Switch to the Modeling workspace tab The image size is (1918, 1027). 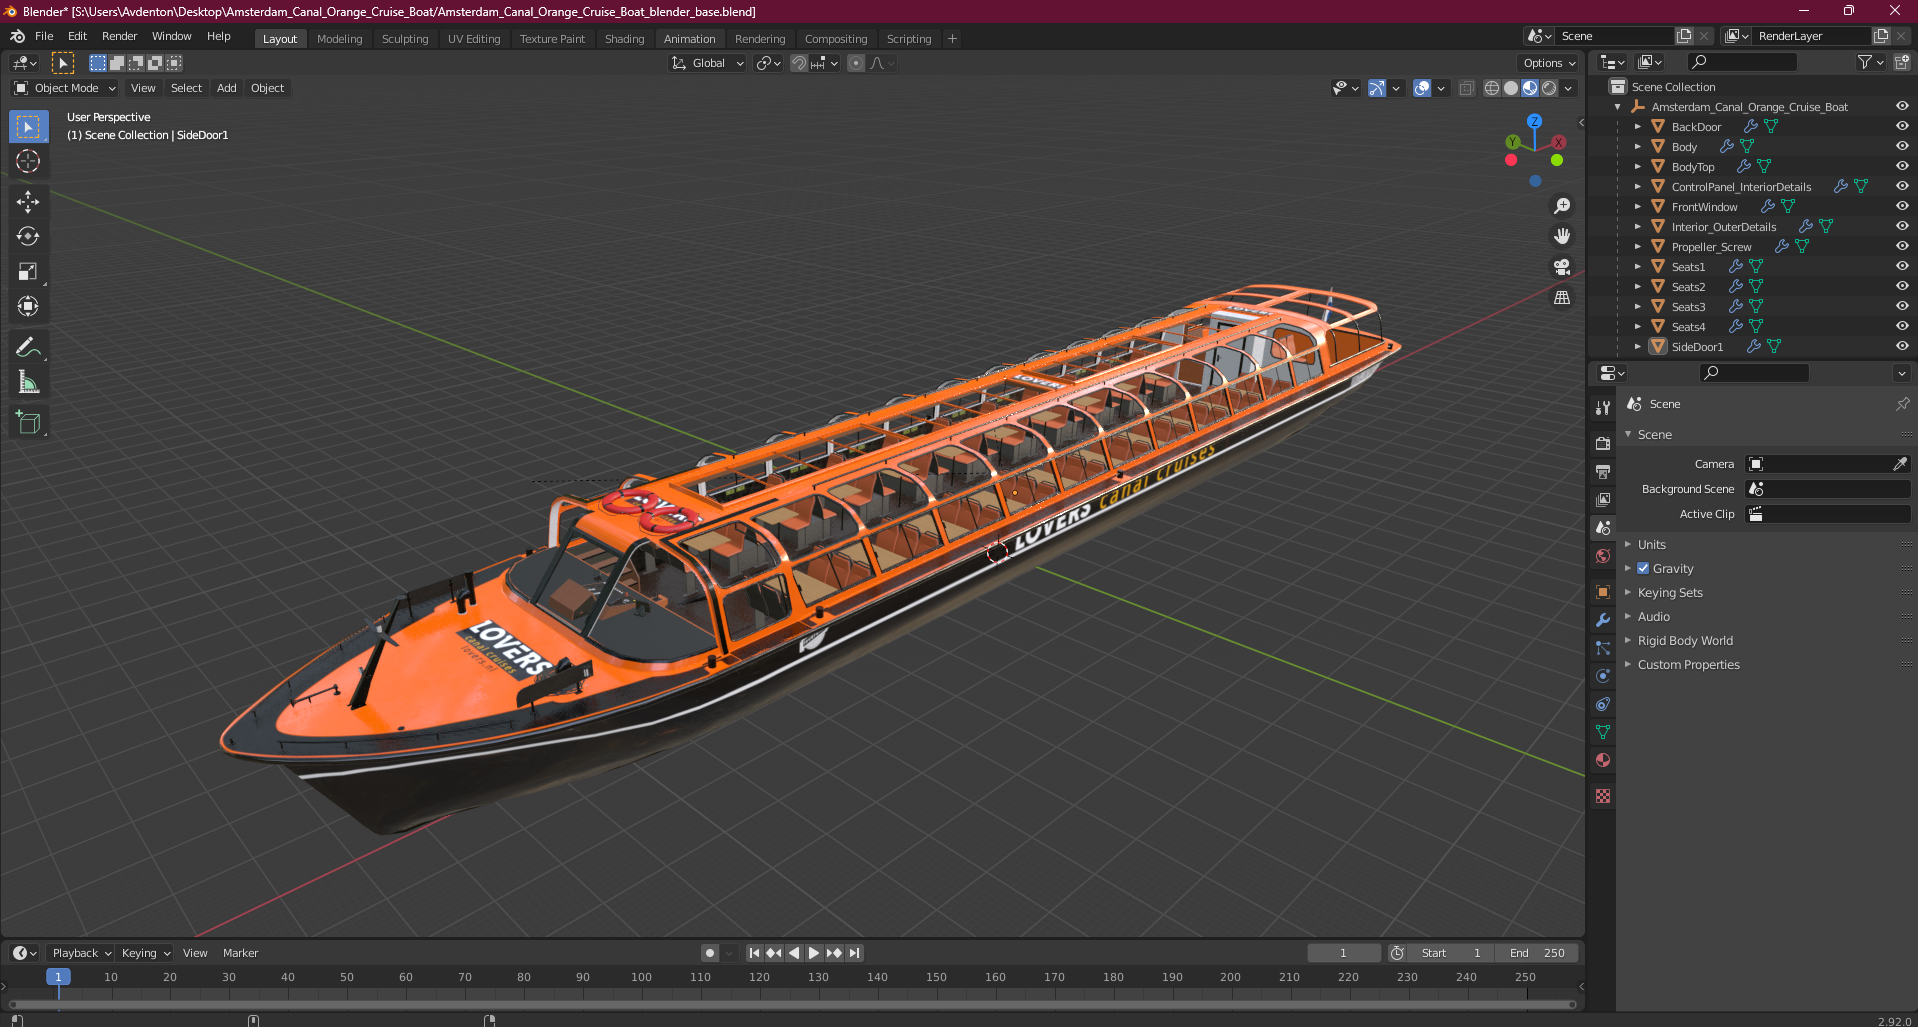339,39
